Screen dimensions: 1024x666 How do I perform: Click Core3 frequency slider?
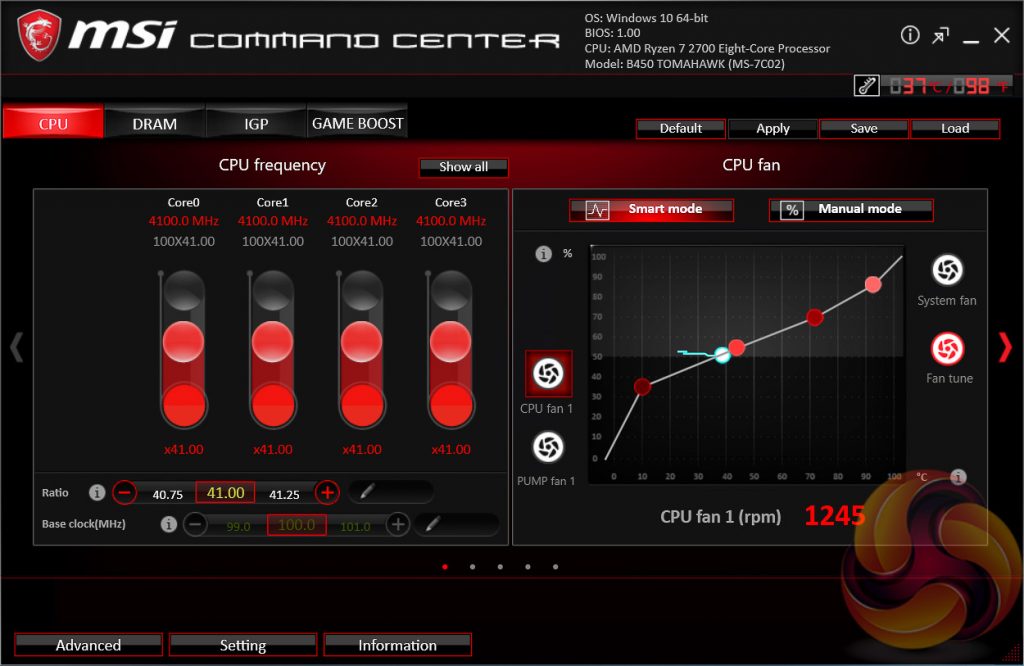[451, 349]
